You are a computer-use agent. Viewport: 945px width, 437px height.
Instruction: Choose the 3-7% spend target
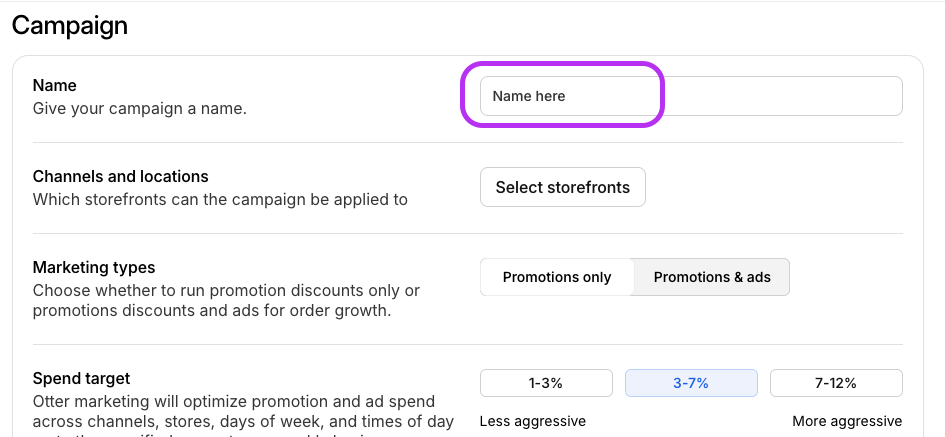pyautogui.click(x=691, y=383)
